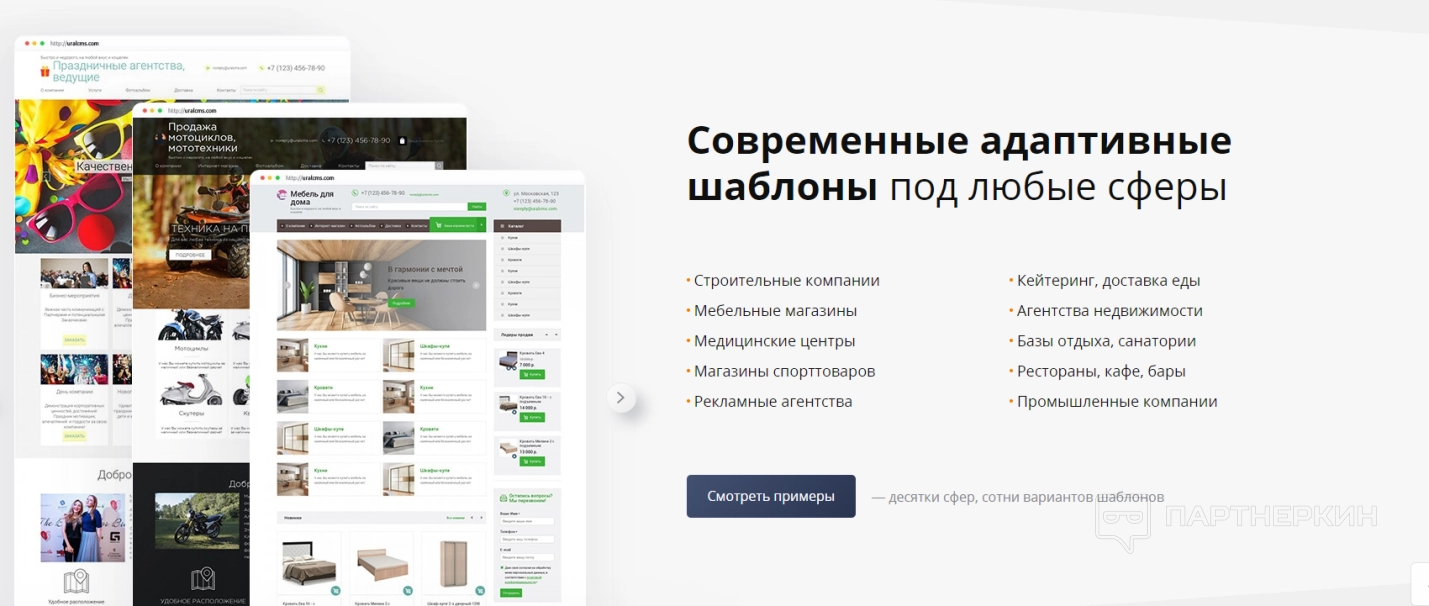The width and height of the screenshot is (1429, 606).
Task: Click the Магазины спорттоваров list item
Action: (784, 371)
